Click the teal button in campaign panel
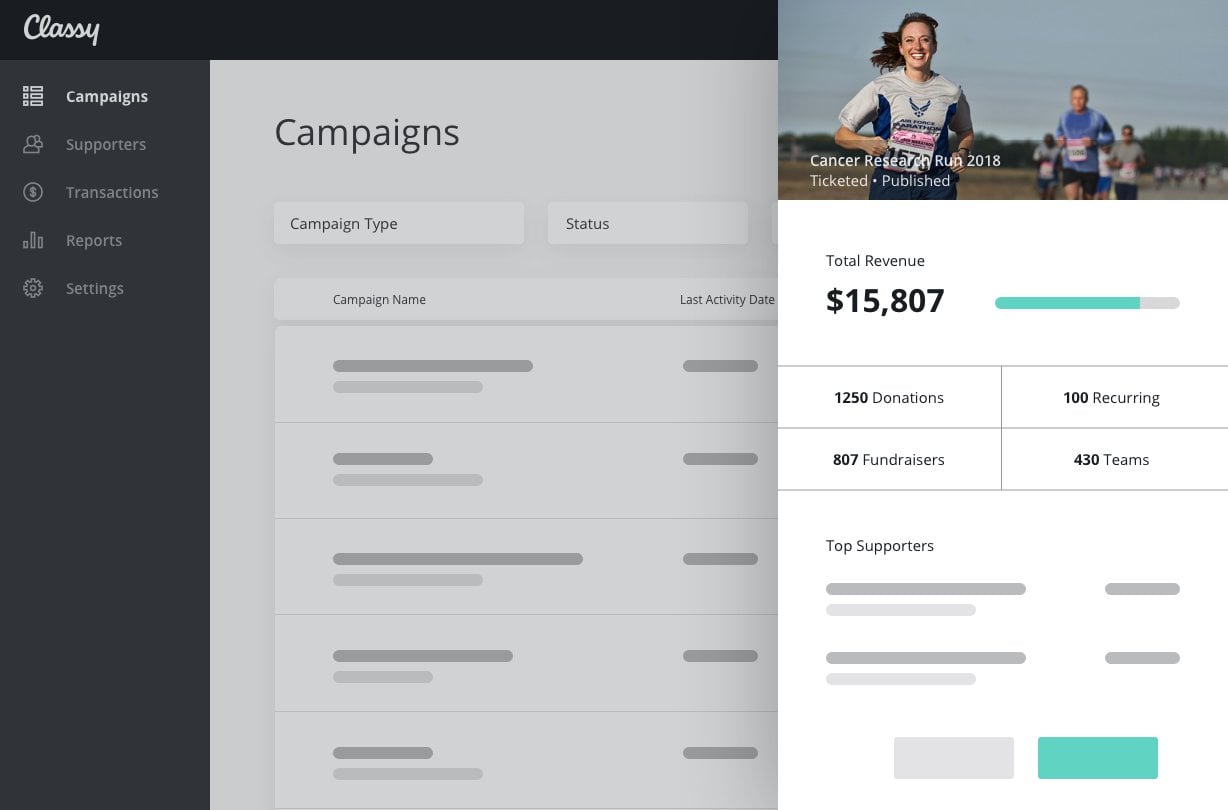1228x810 pixels. click(x=1098, y=758)
